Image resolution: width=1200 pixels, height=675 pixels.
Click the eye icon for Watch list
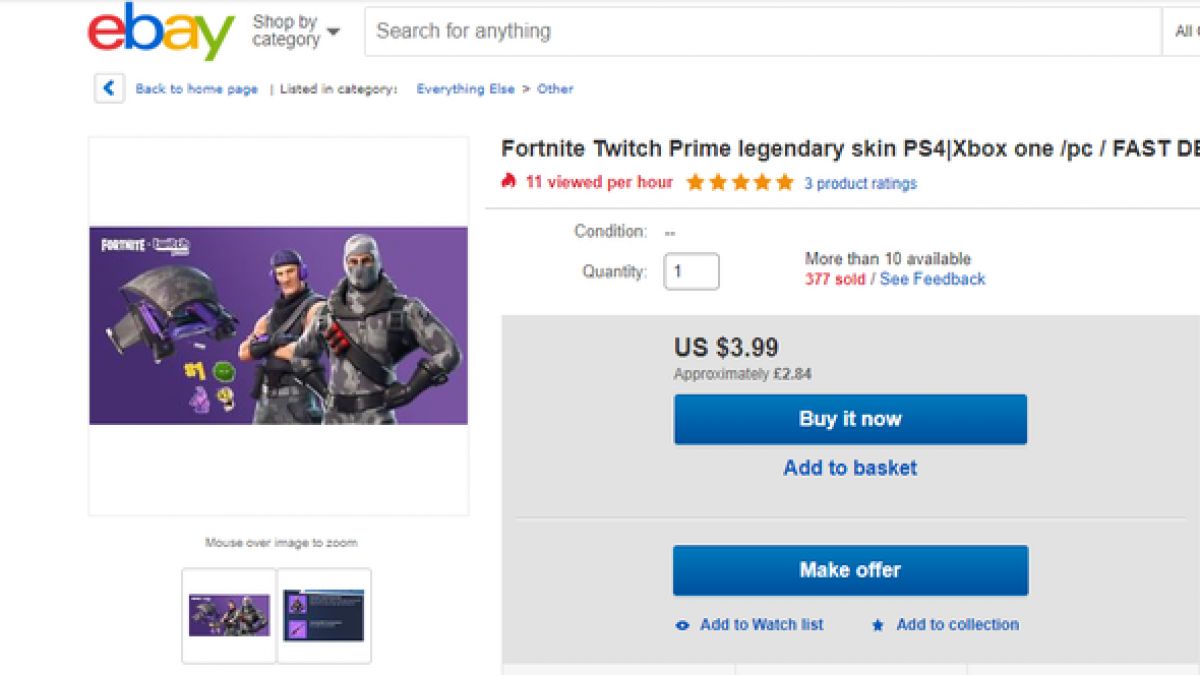683,625
